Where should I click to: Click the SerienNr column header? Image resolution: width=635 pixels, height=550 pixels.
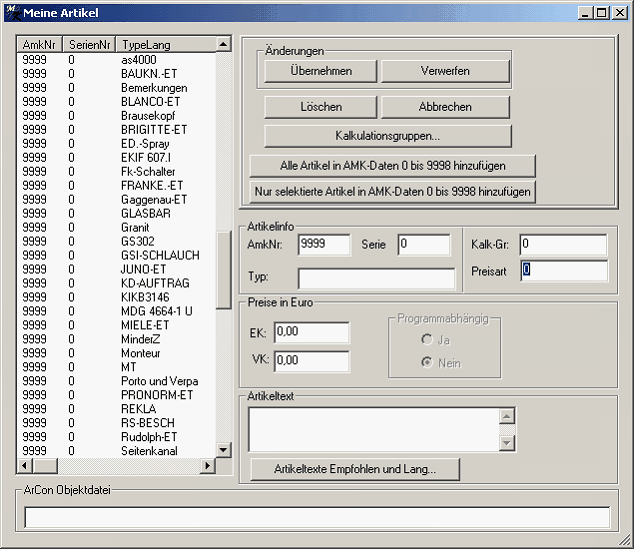[88, 45]
